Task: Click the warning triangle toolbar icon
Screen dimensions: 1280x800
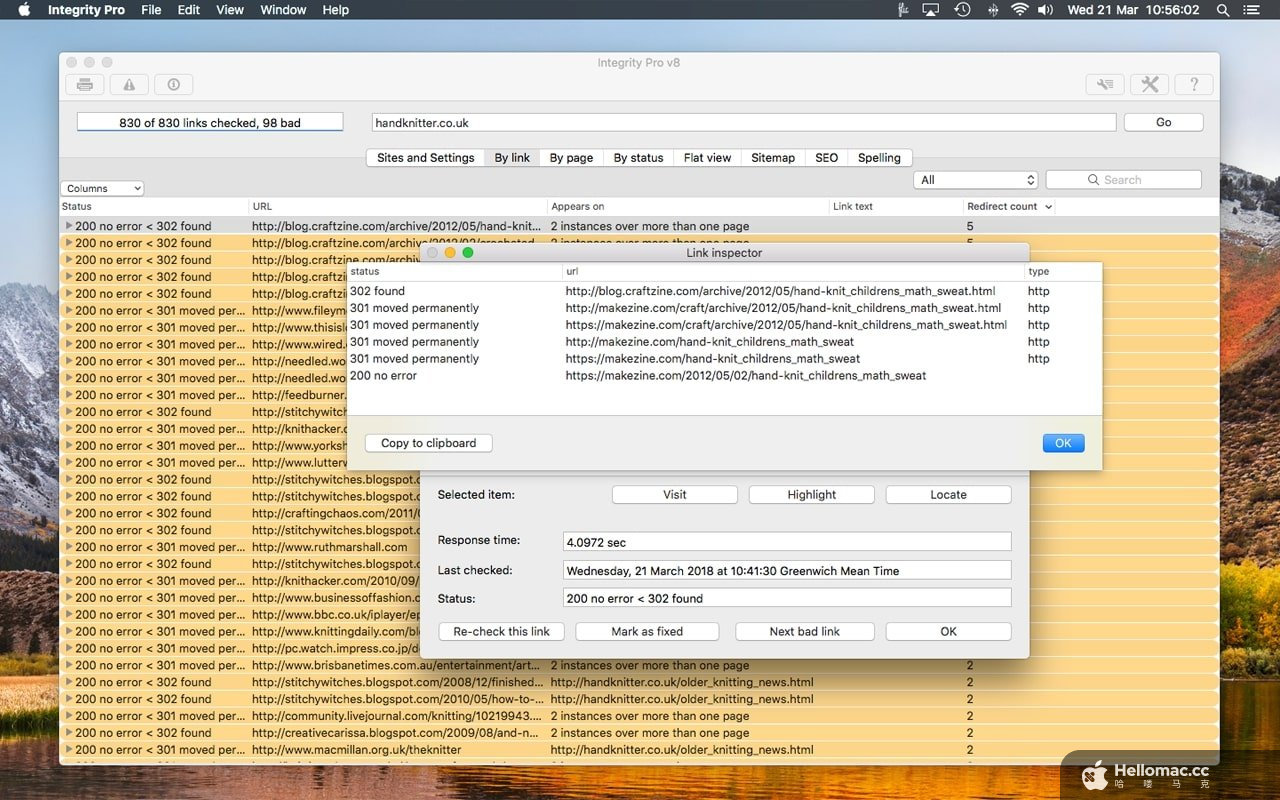Action: point(129,85)
